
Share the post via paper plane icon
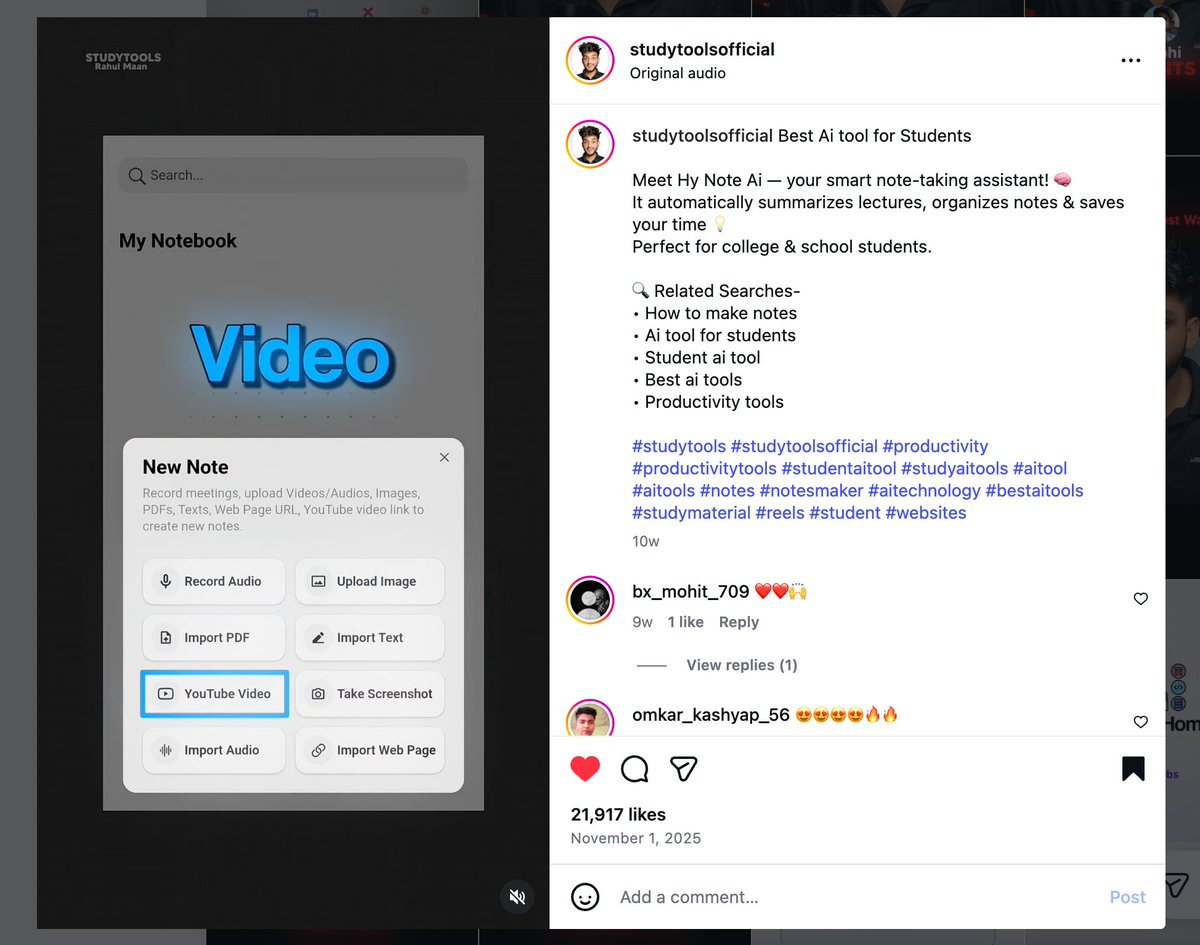pyautogui.click(x=684, y=768)
